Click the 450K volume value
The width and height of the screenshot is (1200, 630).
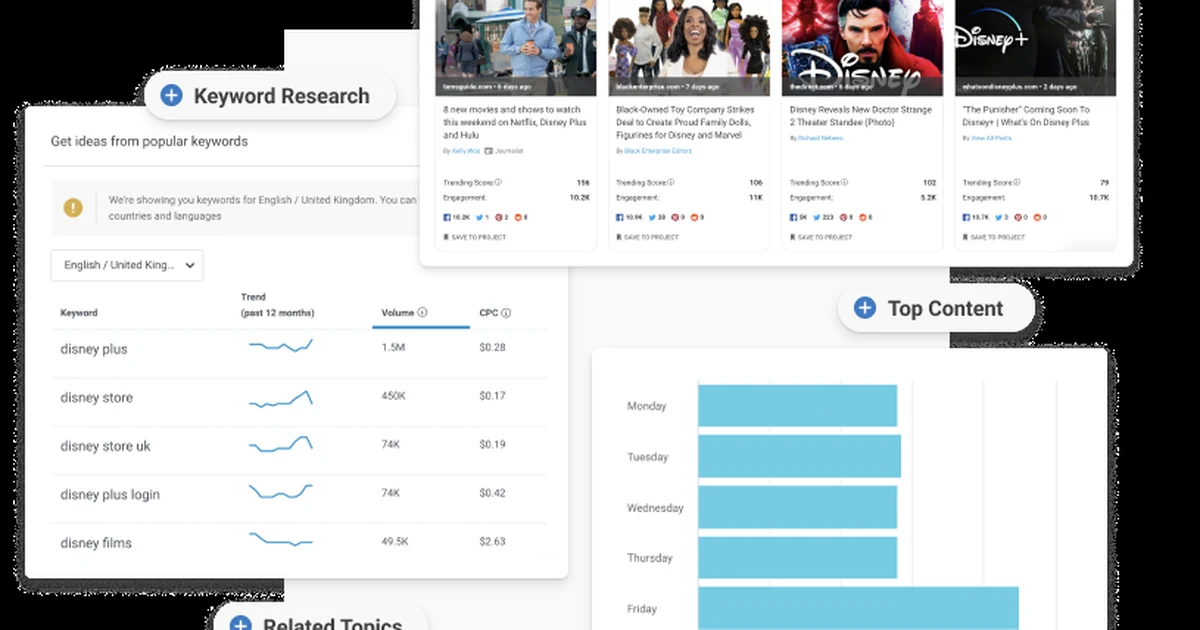coord(394,396)
